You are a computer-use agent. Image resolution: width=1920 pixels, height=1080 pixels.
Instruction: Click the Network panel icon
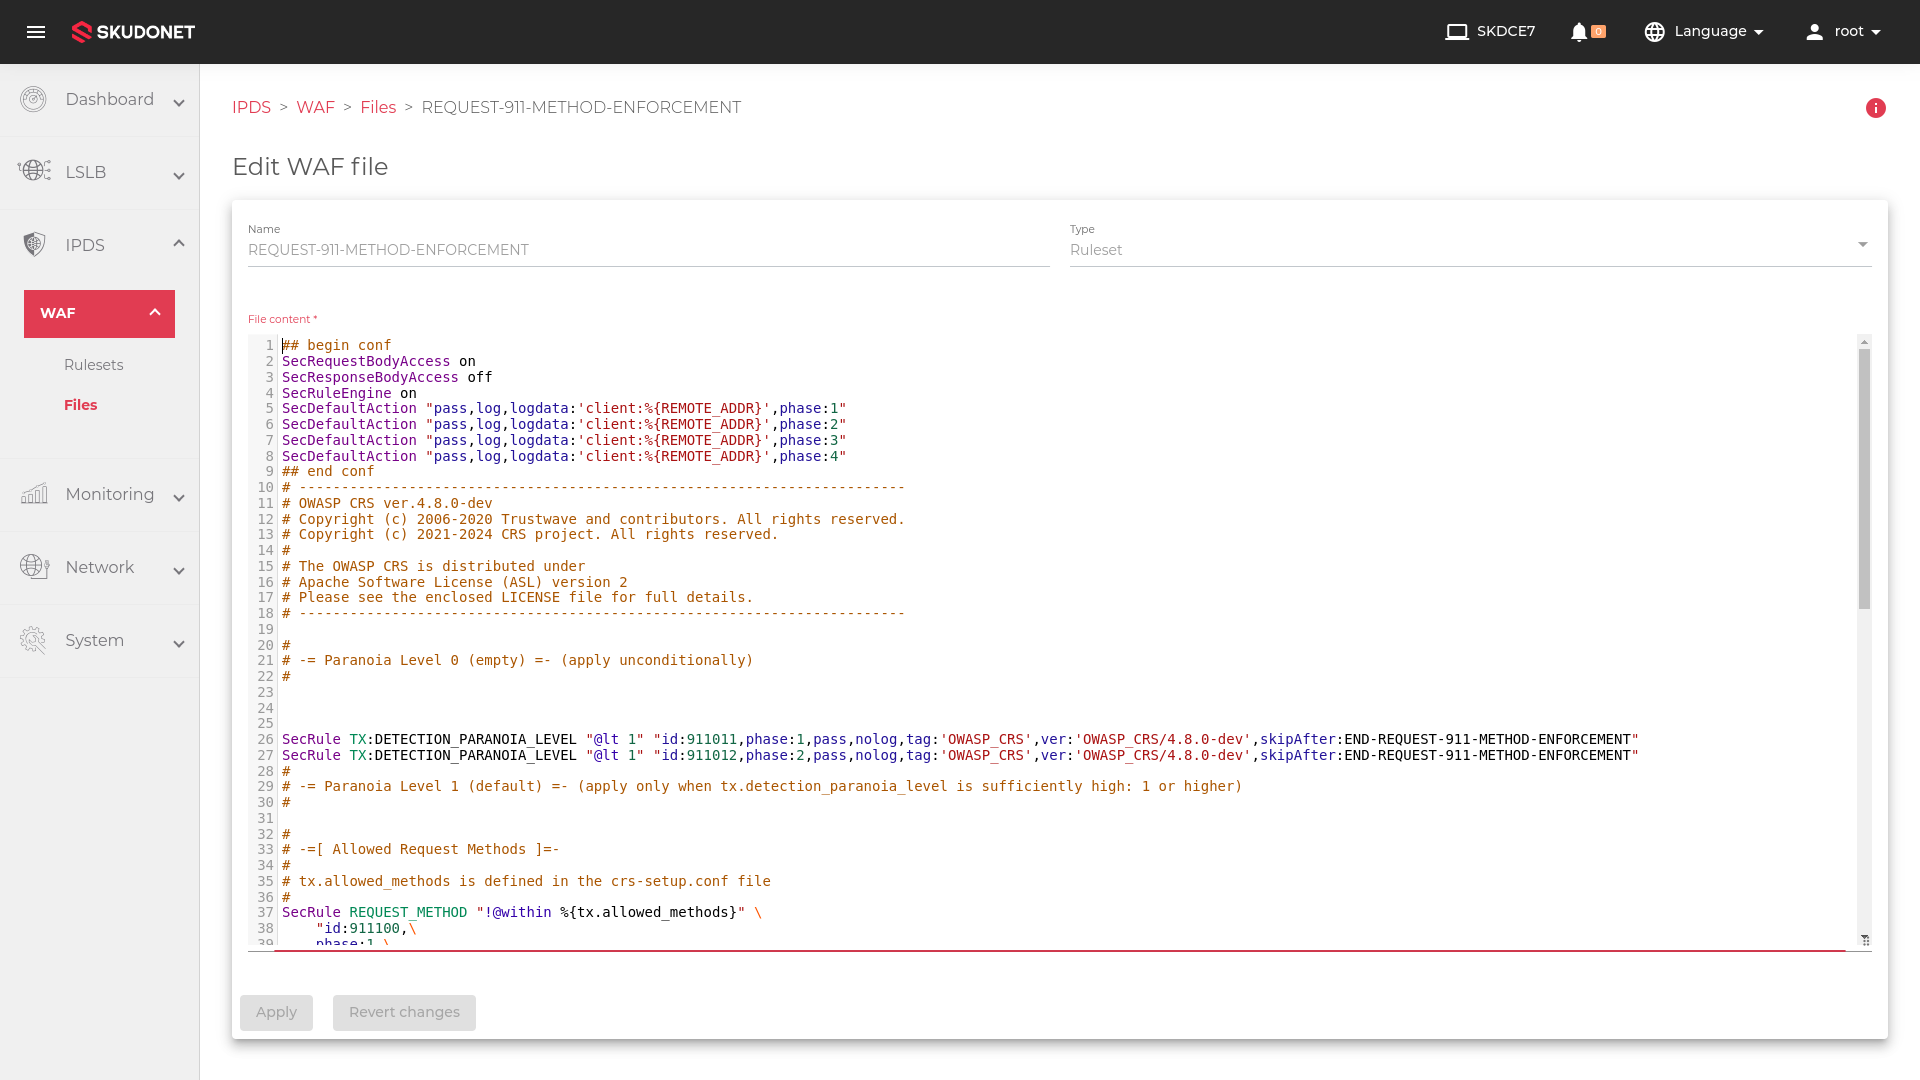click(x=34, y=566)
